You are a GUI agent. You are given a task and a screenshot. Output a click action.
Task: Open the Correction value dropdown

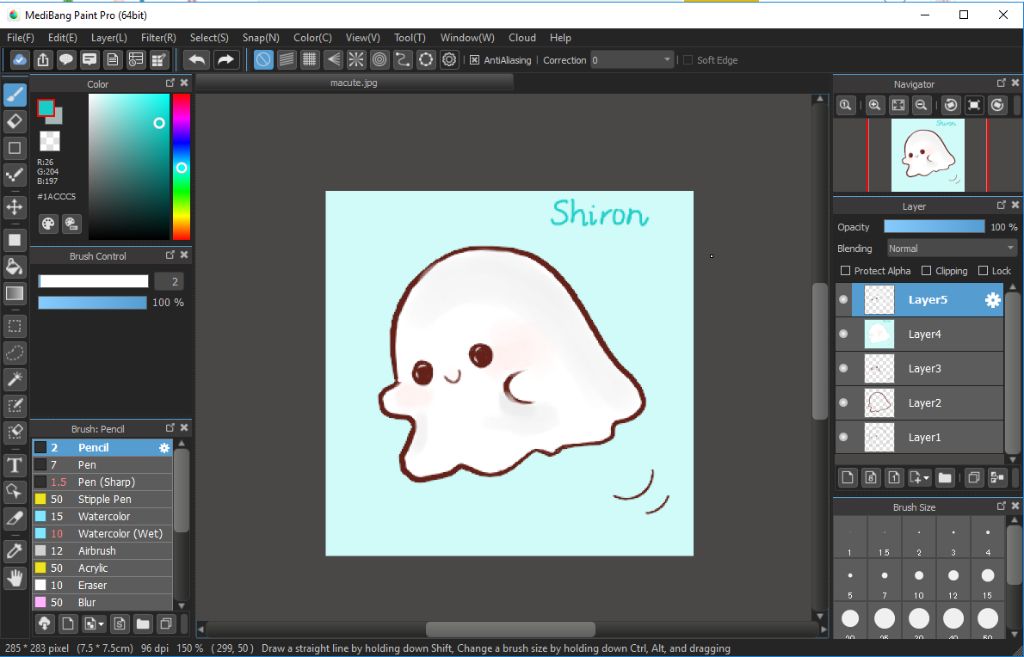click(x=632, y=60)
